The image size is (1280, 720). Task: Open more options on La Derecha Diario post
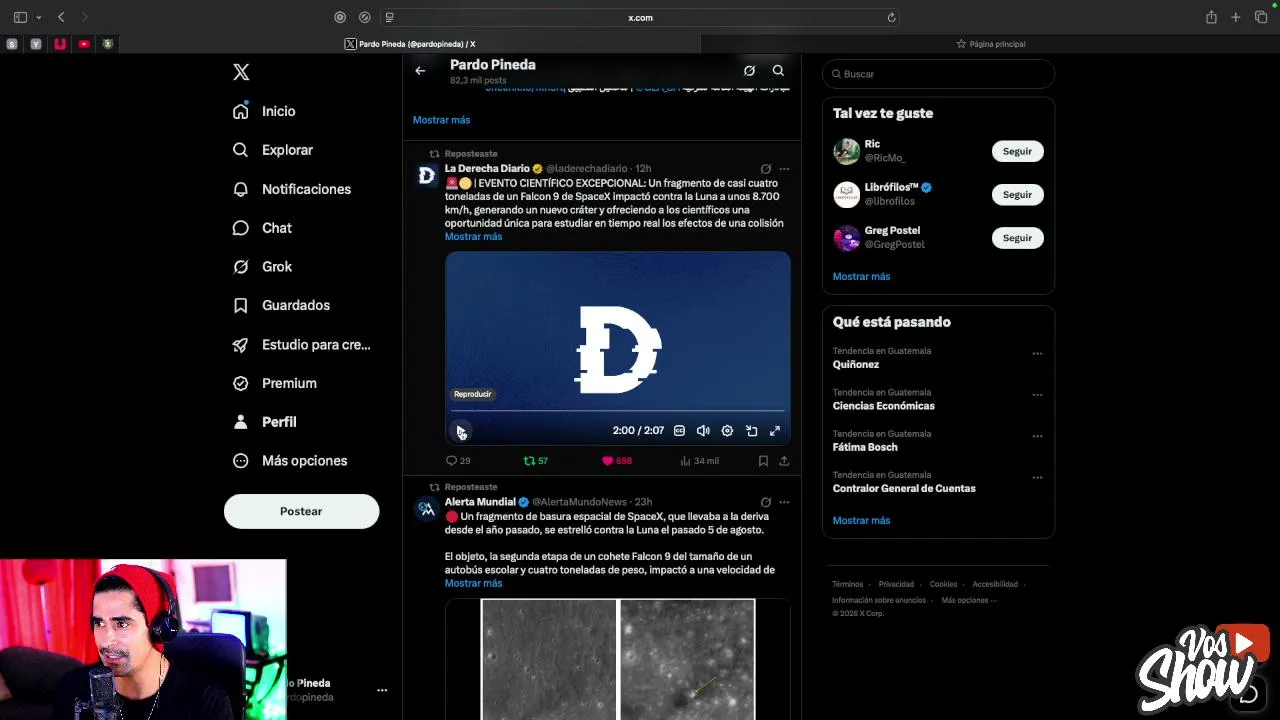[x=784, y=169]
